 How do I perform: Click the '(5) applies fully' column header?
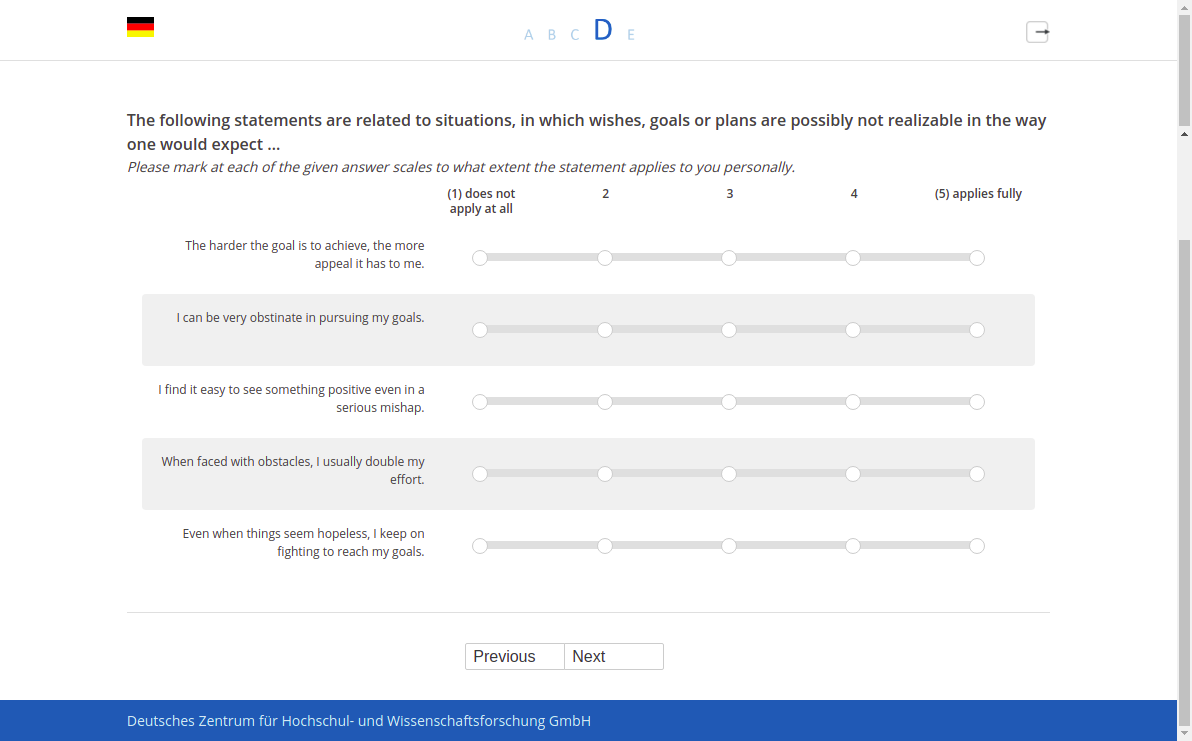(x=978, y=194)
